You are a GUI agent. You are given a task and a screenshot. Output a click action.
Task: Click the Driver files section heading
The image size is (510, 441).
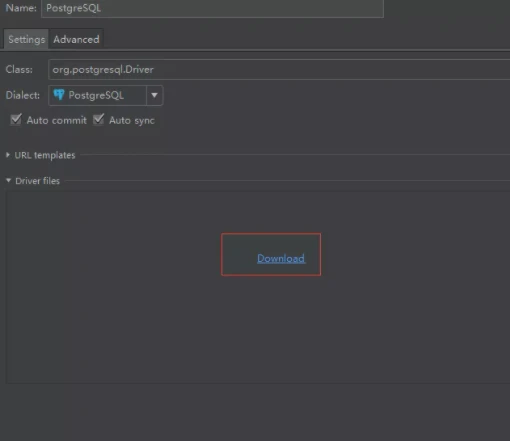point(37,181)
